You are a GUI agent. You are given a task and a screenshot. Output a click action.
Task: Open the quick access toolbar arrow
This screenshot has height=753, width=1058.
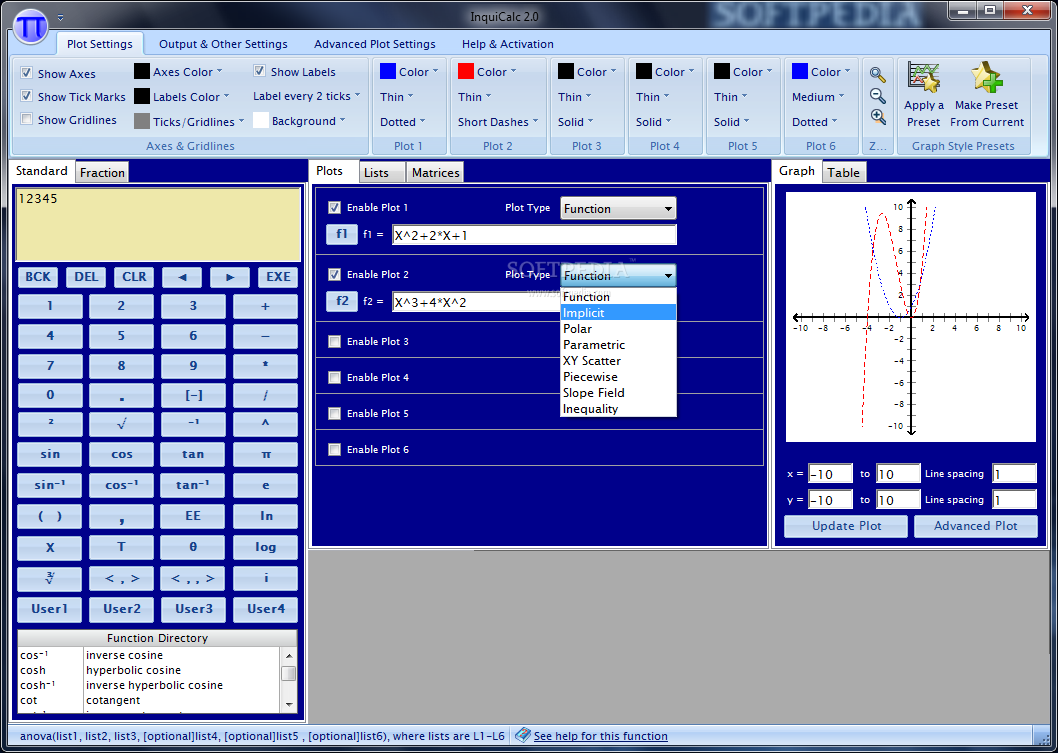tap(61, 18)
